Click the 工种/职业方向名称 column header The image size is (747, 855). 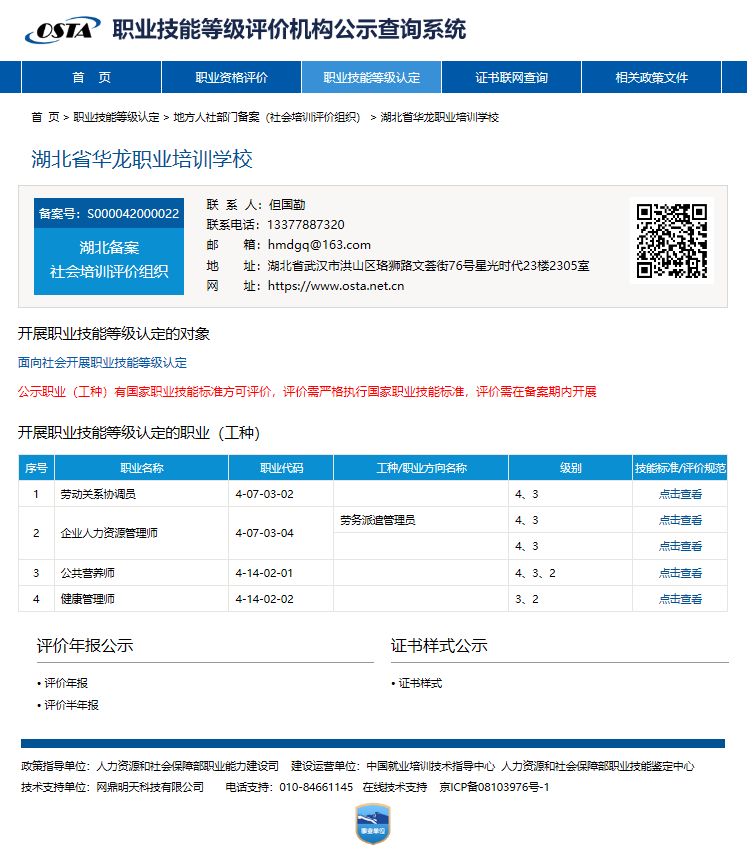coord(421,468)
